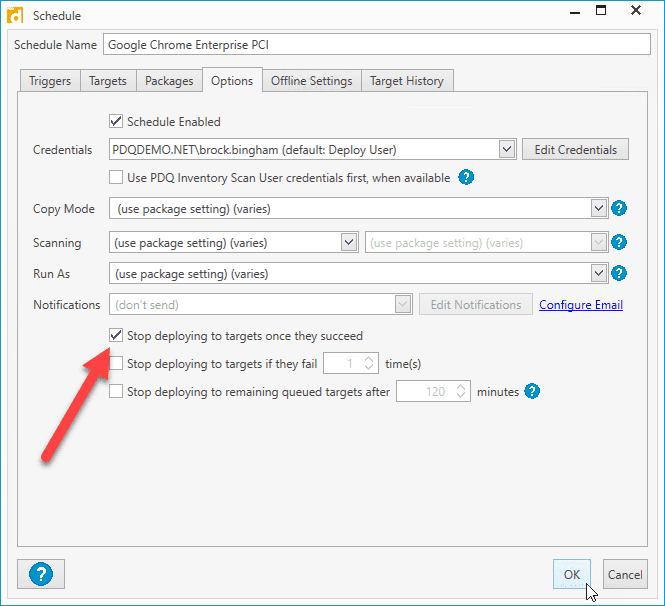Image resolution: width=665 pixels, height=606 pixels.
Task: Click the fail times stepper field
Action: click(351, 363)
